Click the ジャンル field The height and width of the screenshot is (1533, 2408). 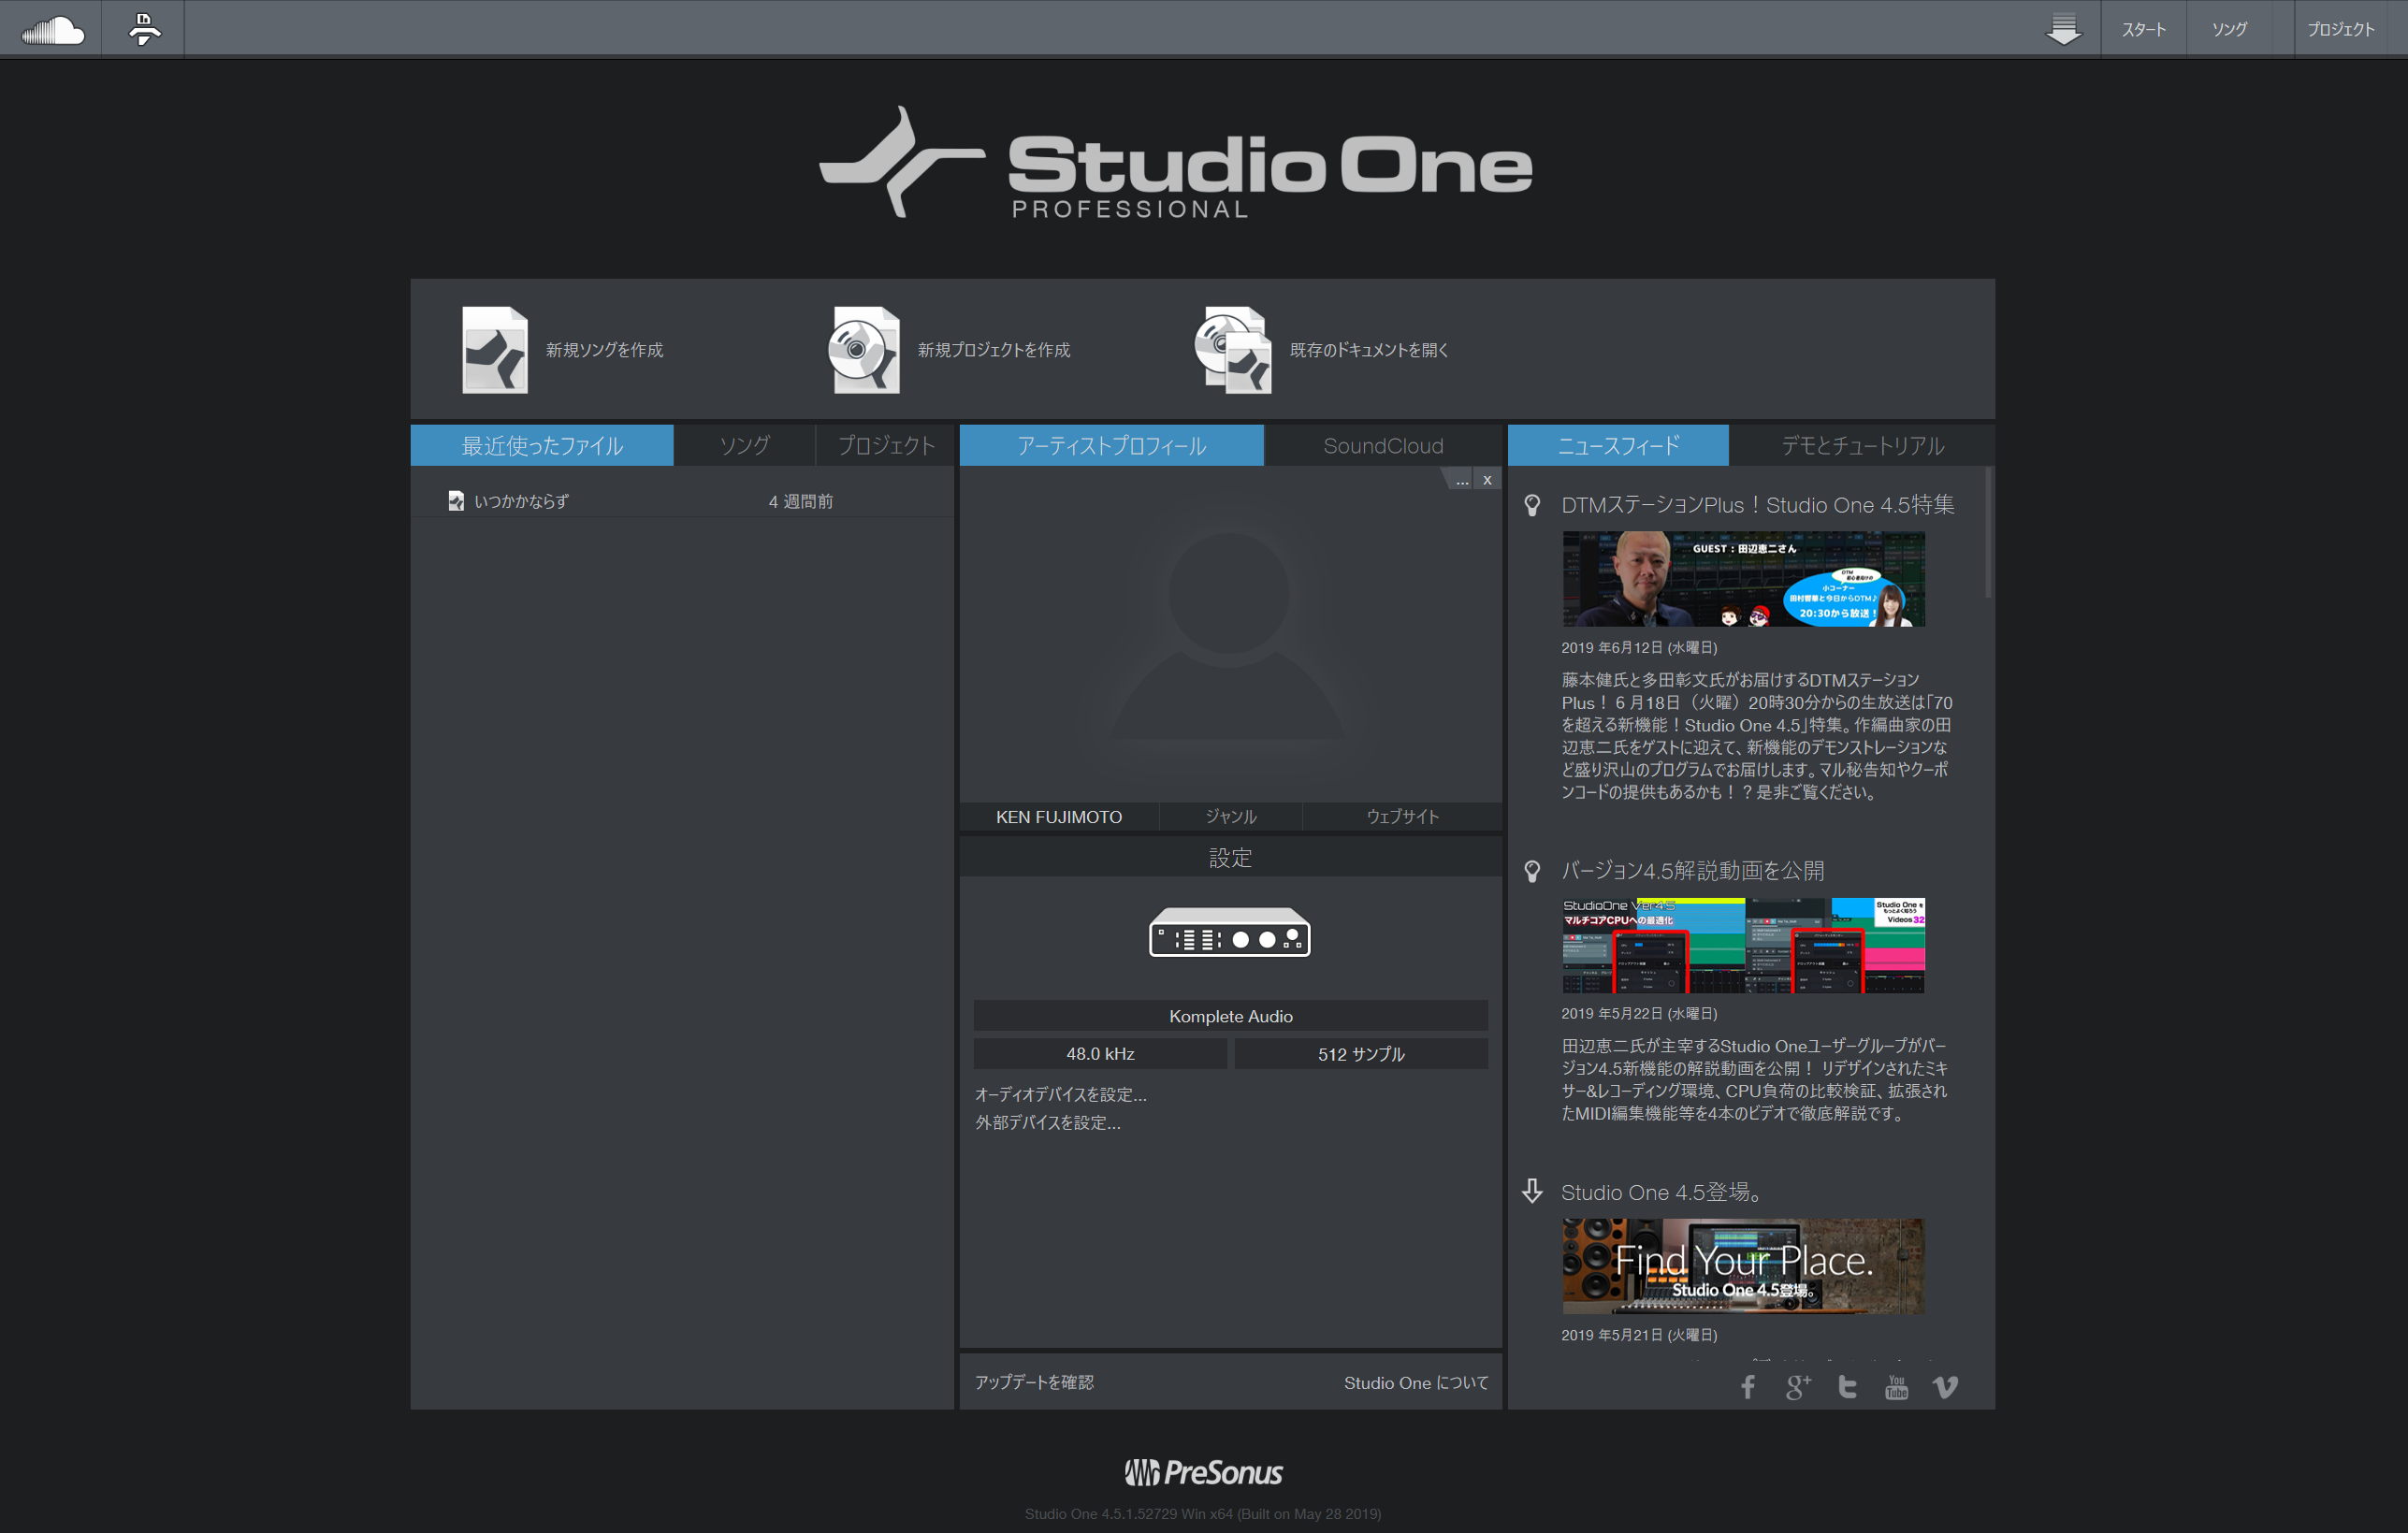(x=1231, y=817)
